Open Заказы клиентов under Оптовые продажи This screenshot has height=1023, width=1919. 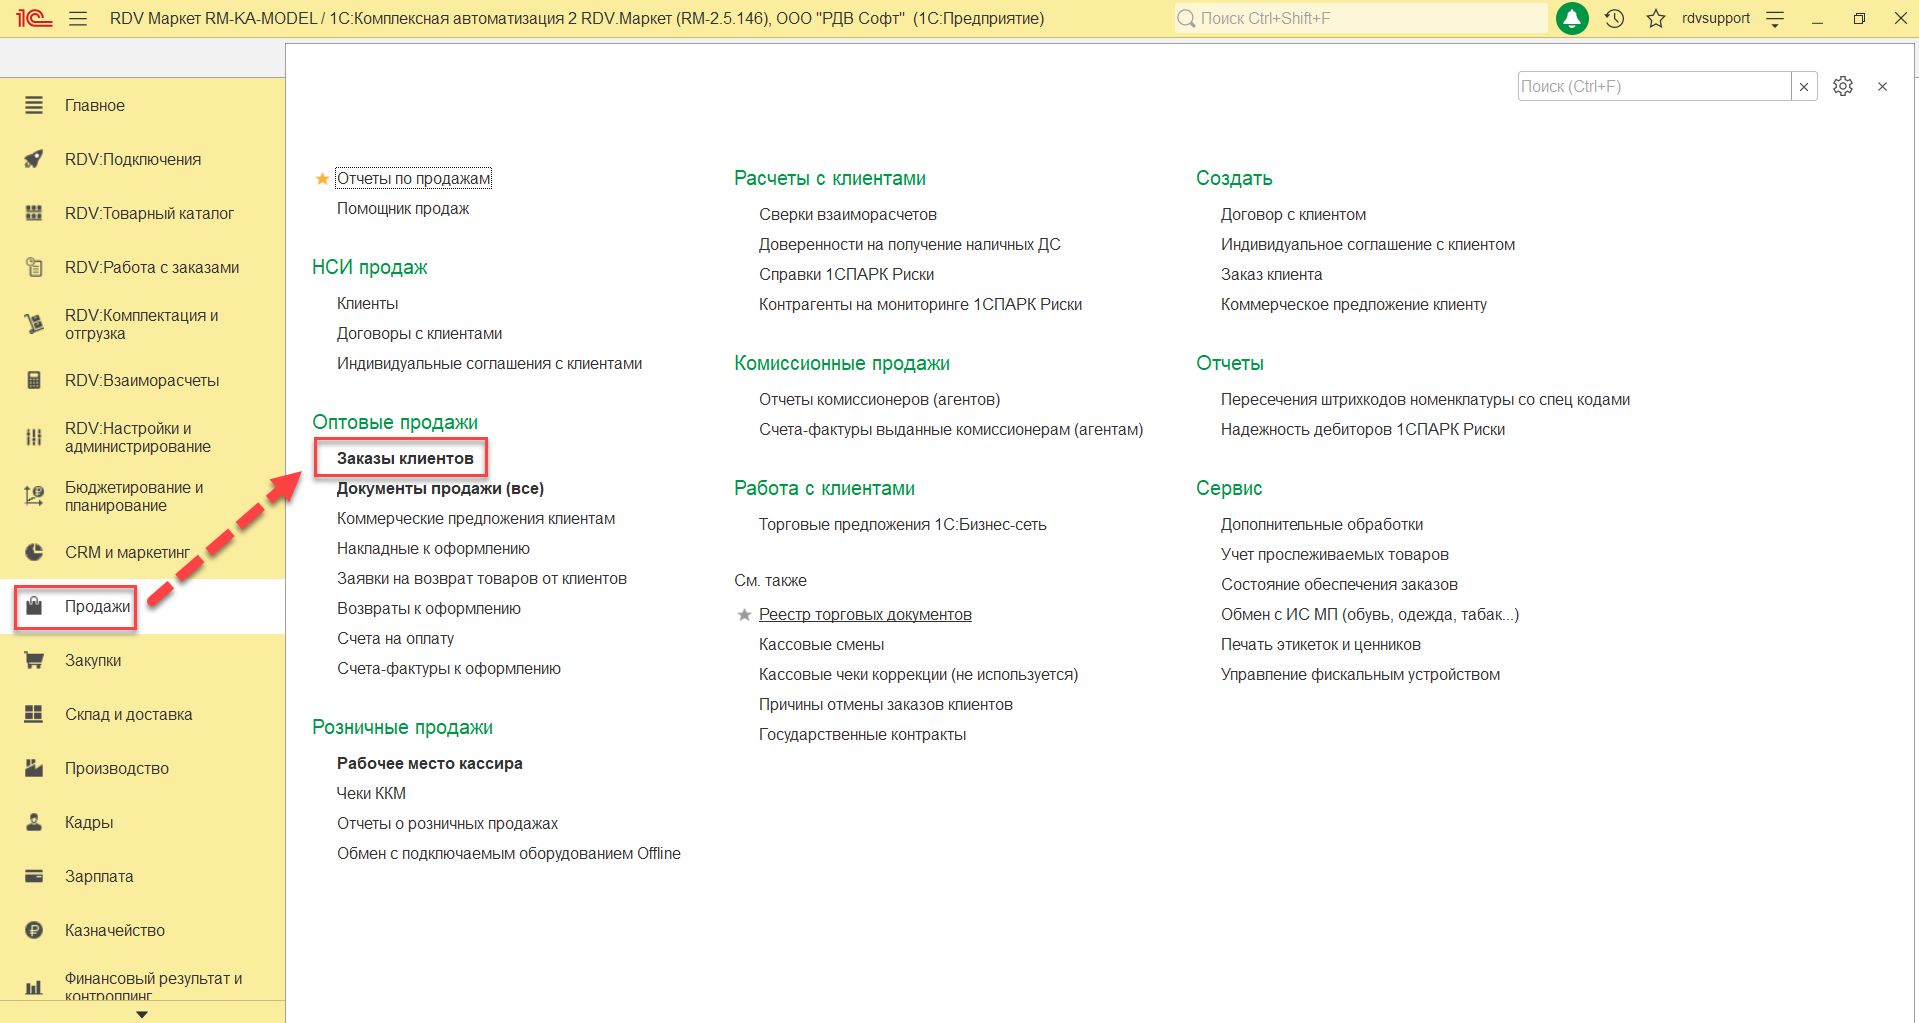405,458
